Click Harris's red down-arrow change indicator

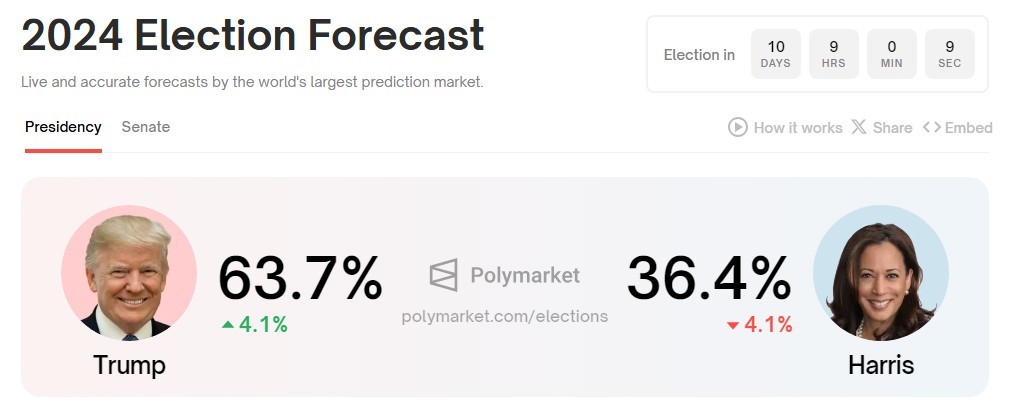click(x=733, y=325)
